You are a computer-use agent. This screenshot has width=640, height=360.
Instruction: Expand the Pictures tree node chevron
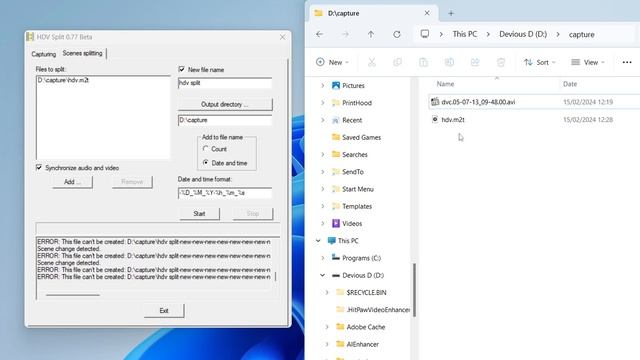pyautogui.click(x=322, y=85)
